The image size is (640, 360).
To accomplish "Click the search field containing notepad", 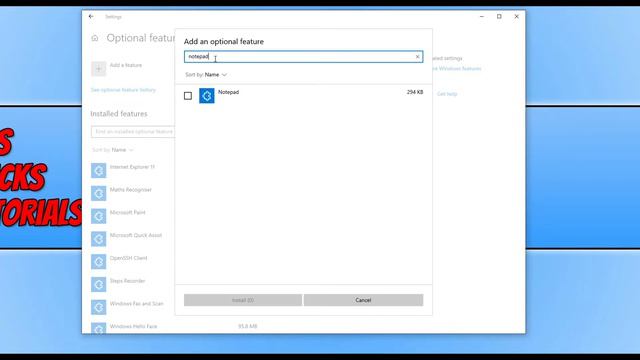I will 303,57.
